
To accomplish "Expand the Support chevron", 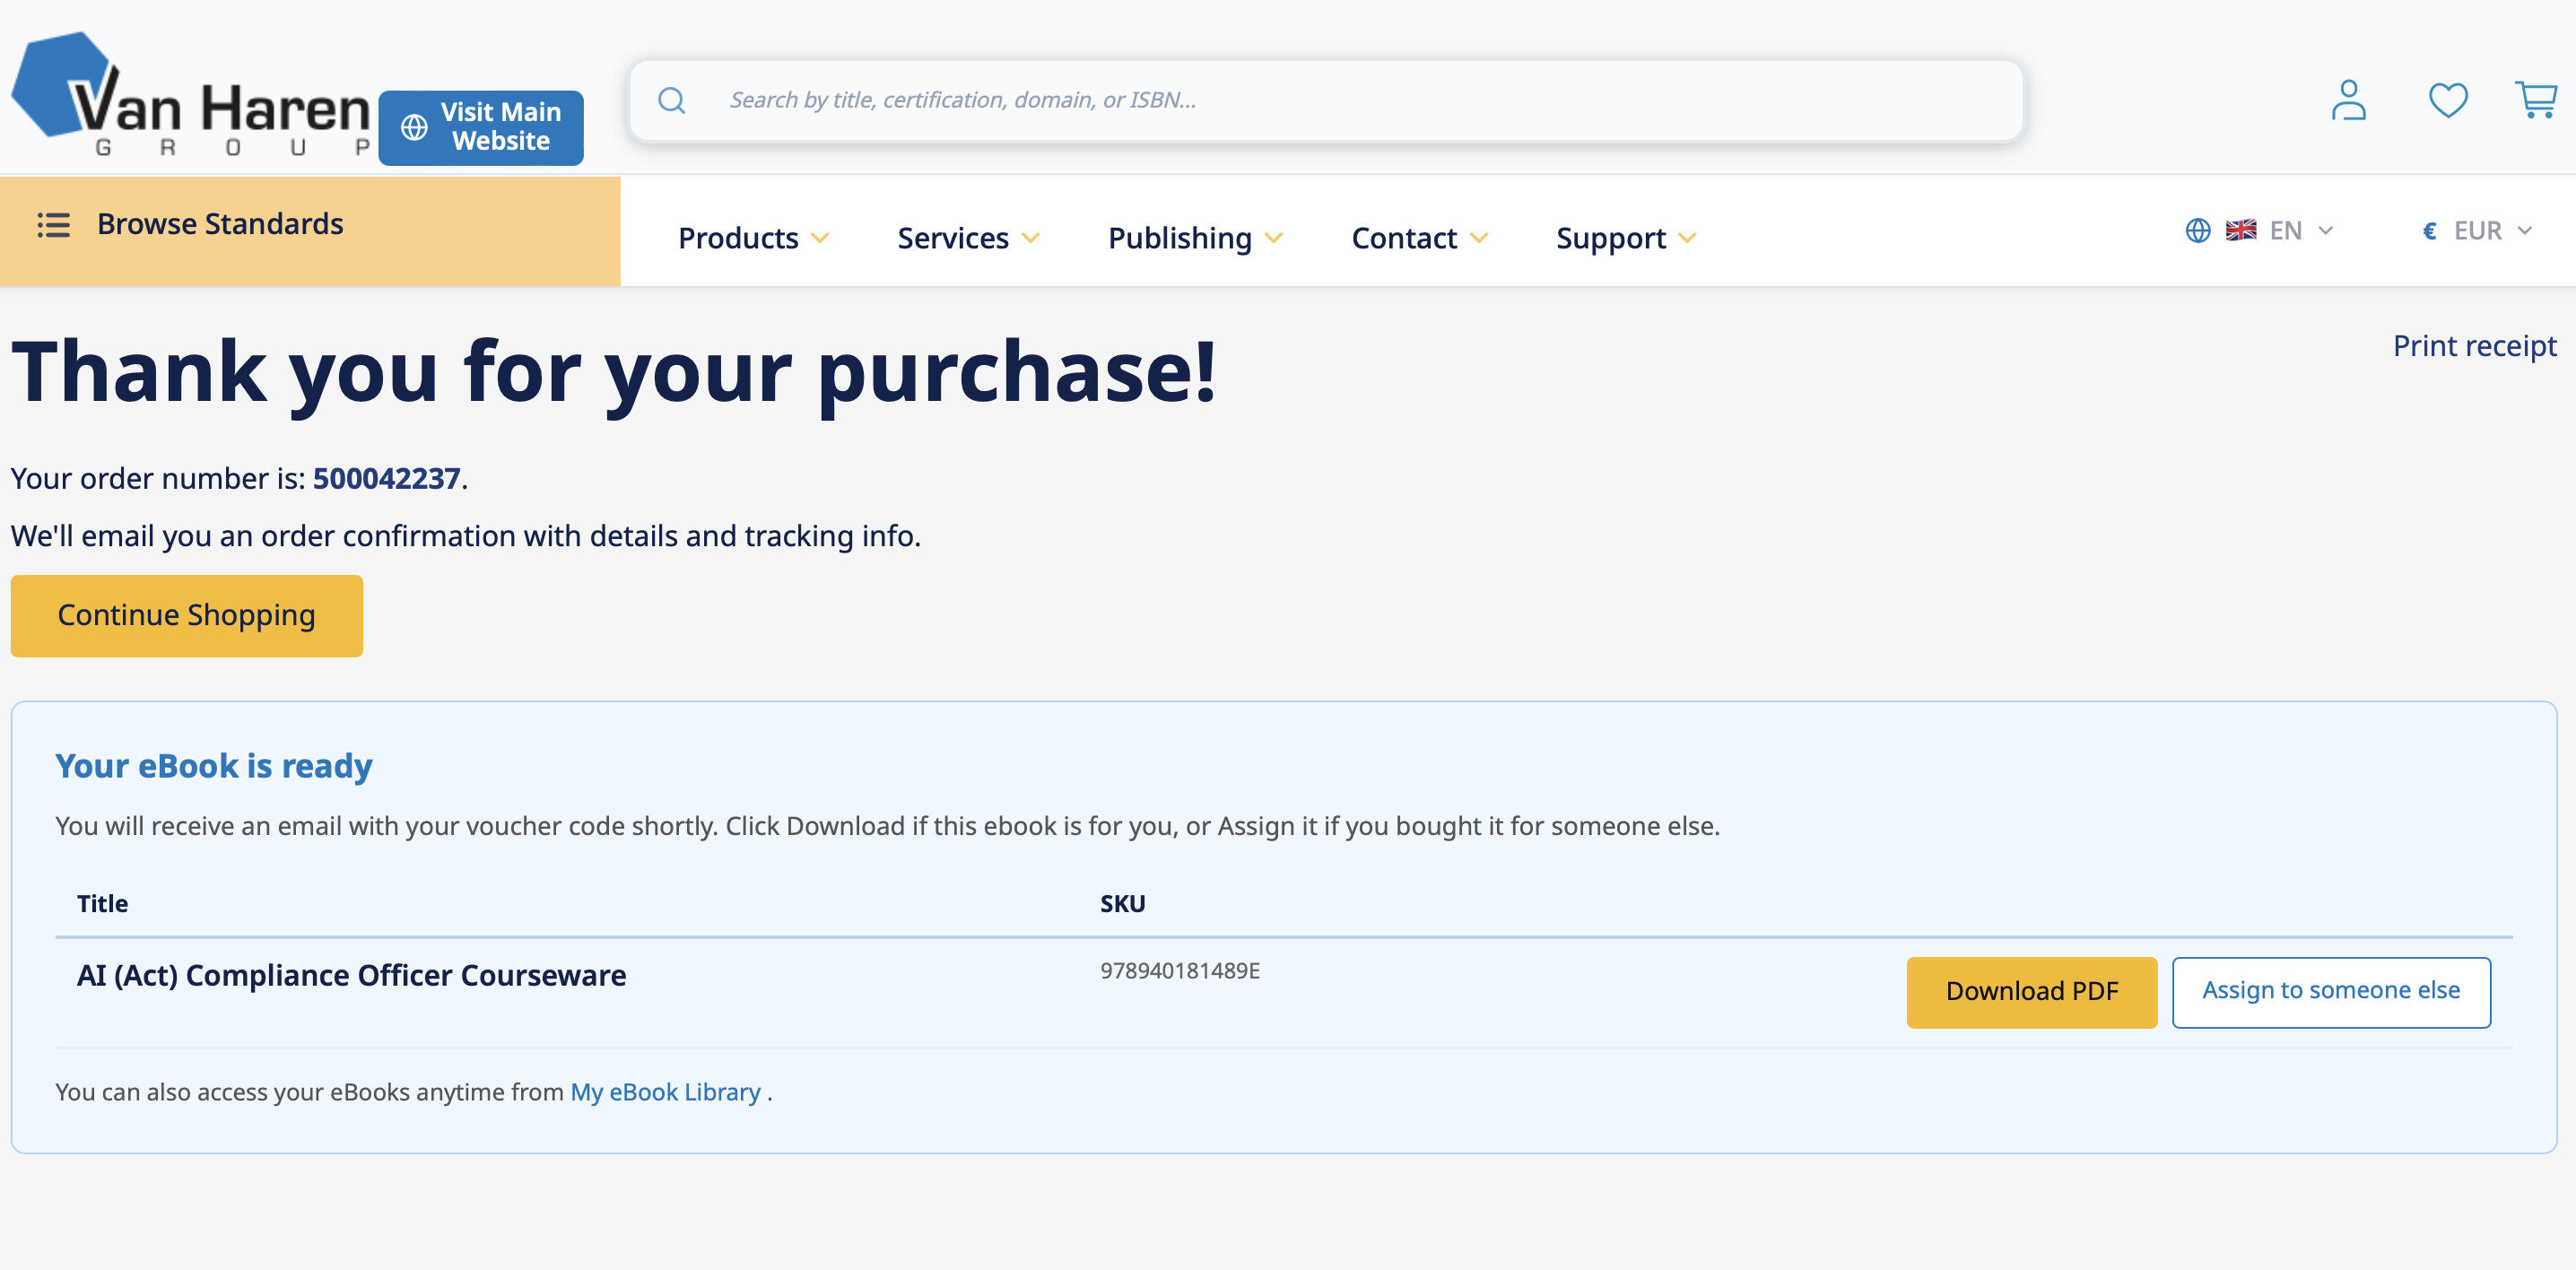I will (1688, 238).
